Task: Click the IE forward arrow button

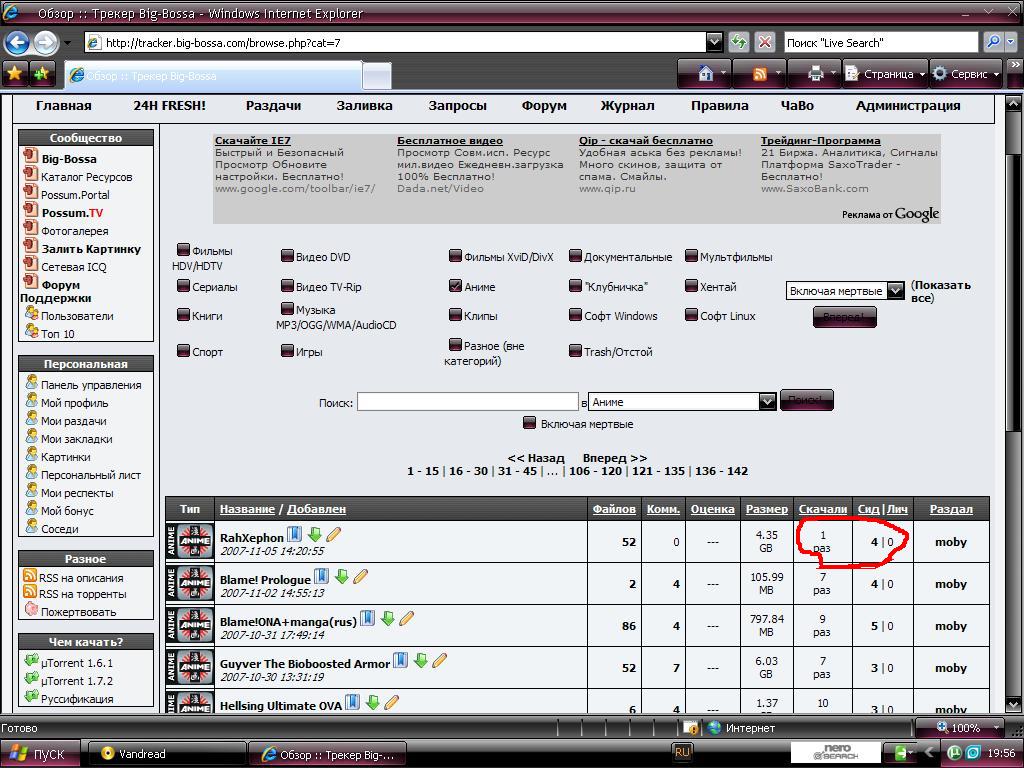Action: 45,43
